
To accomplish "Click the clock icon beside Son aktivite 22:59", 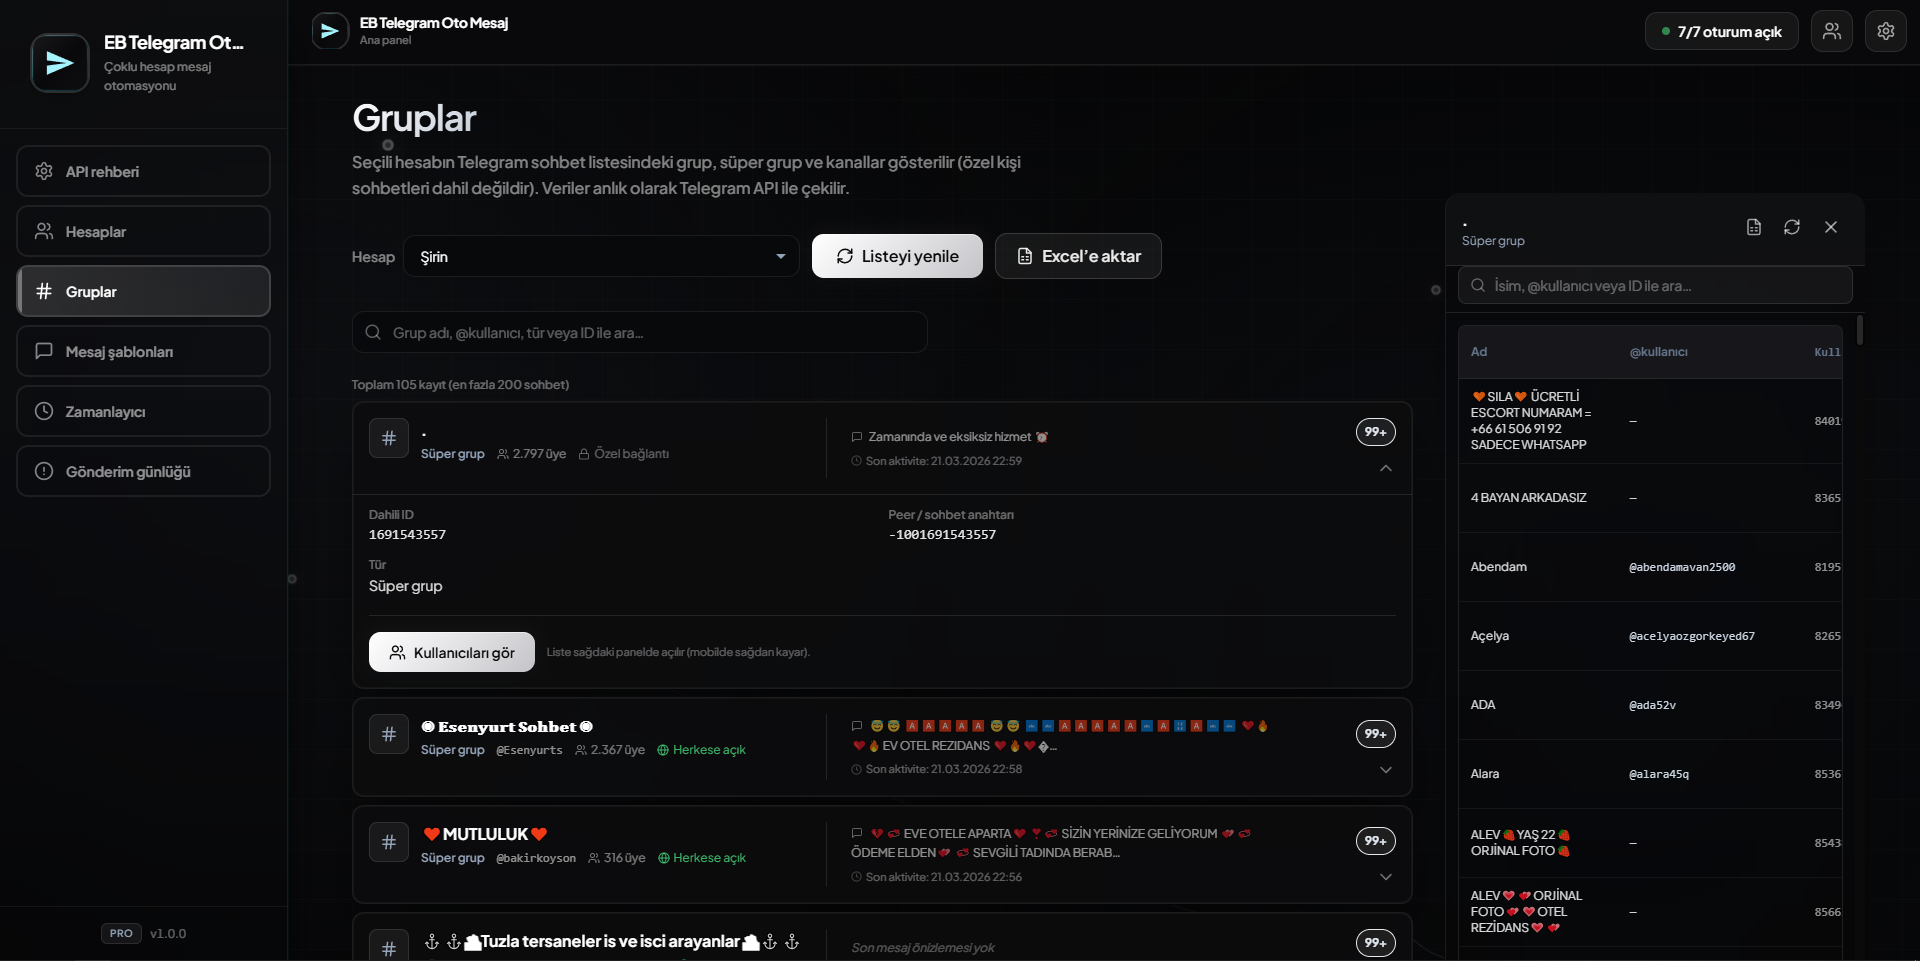I will coord(856,461).
